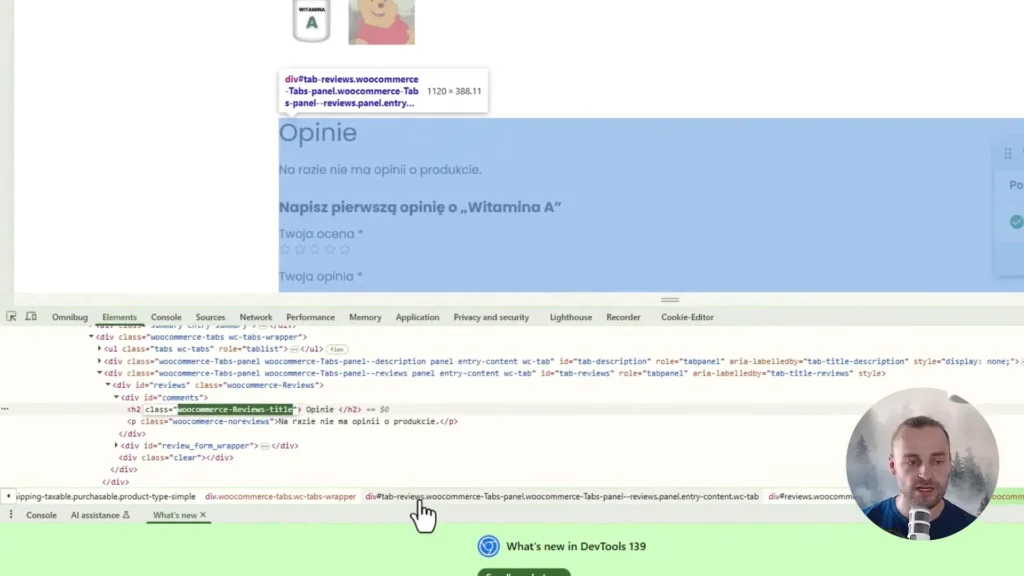The image size is (1024, 576).
Task: Select the h2 woocommerce-Reviews-title line
Action: pos(258,409)
